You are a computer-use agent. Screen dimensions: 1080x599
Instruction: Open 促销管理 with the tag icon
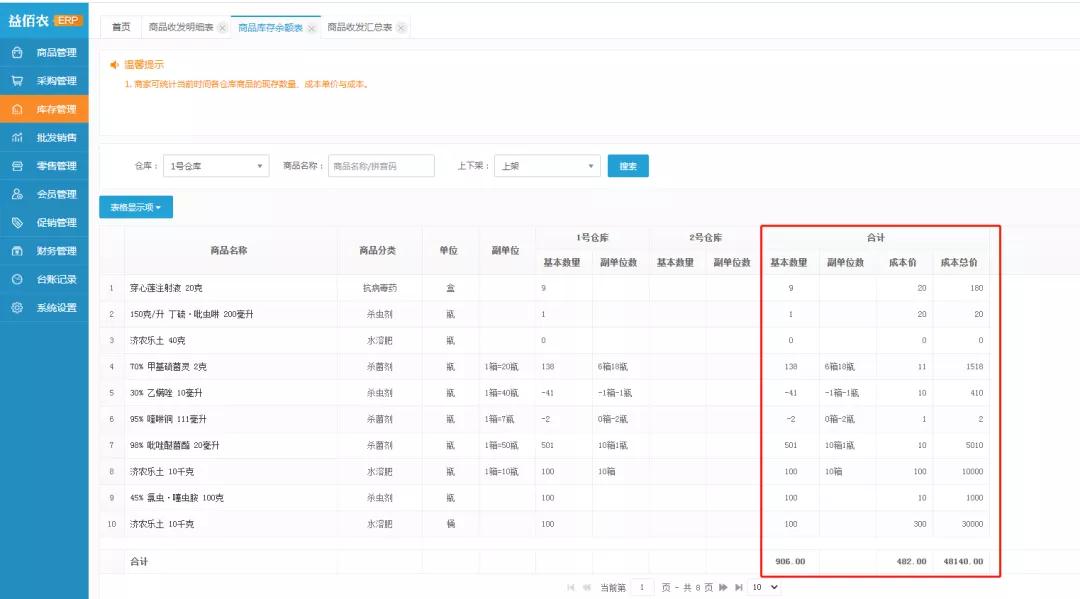55,222
